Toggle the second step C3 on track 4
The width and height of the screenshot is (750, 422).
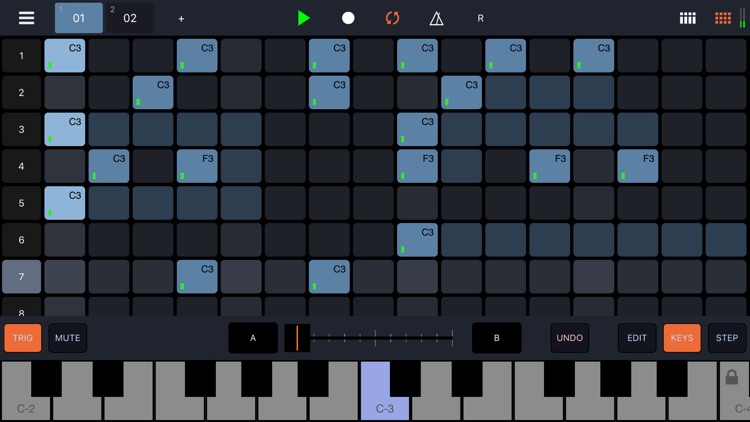pyautogui.click(x=109, y=167)
